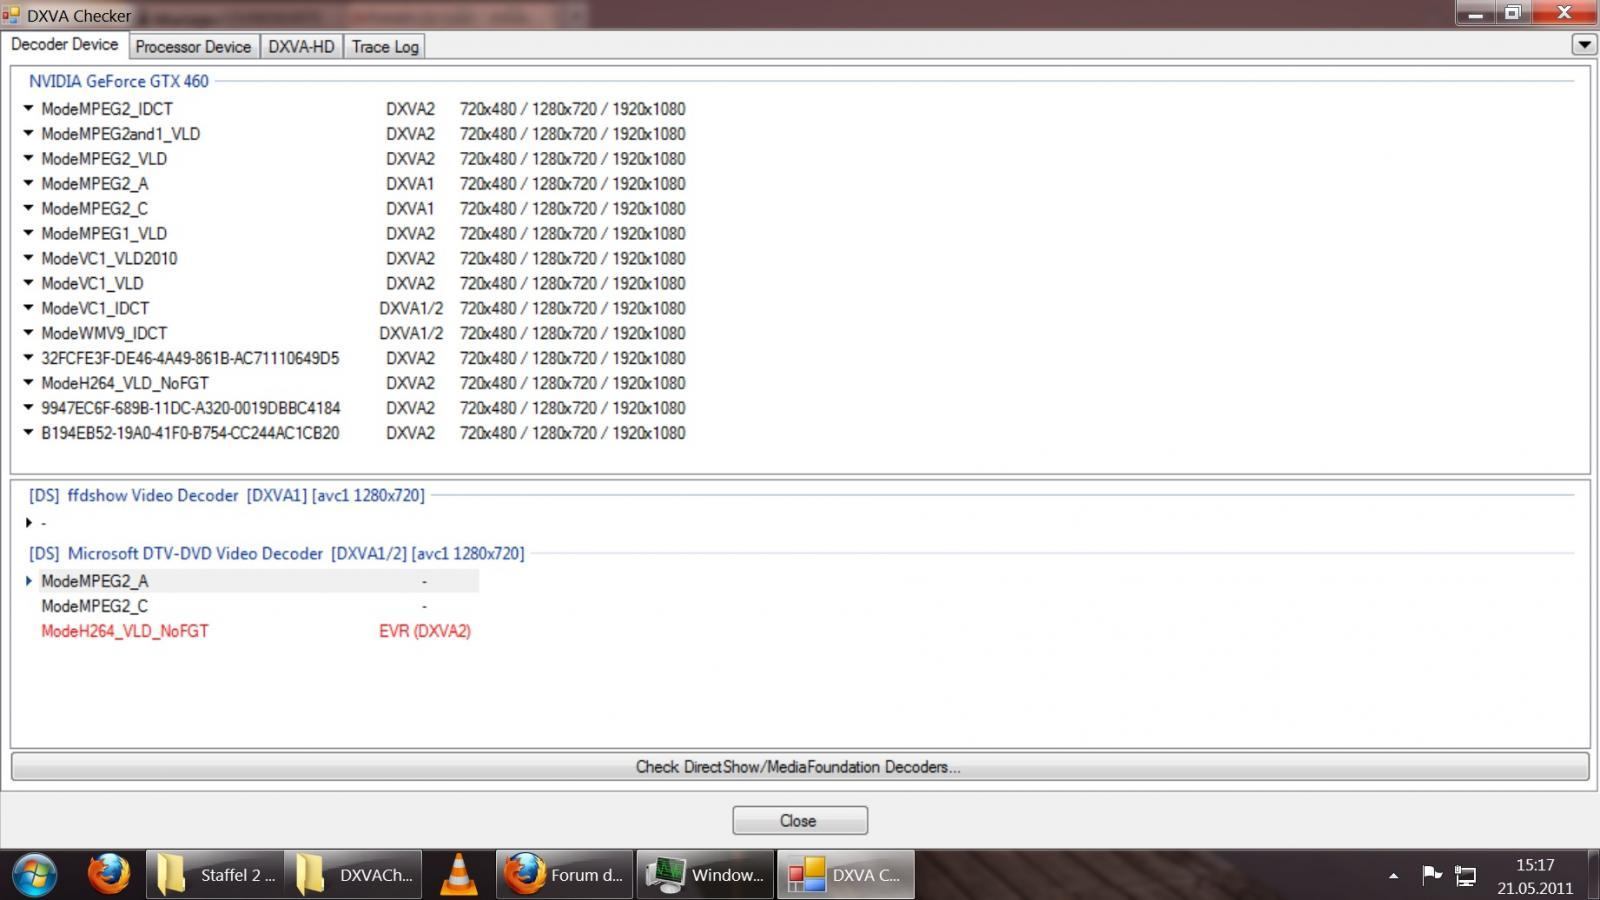Switch to the DXVACh... folder taskbar window
This screenshot has height=900, width=1600.
click(x=354, y=875)
